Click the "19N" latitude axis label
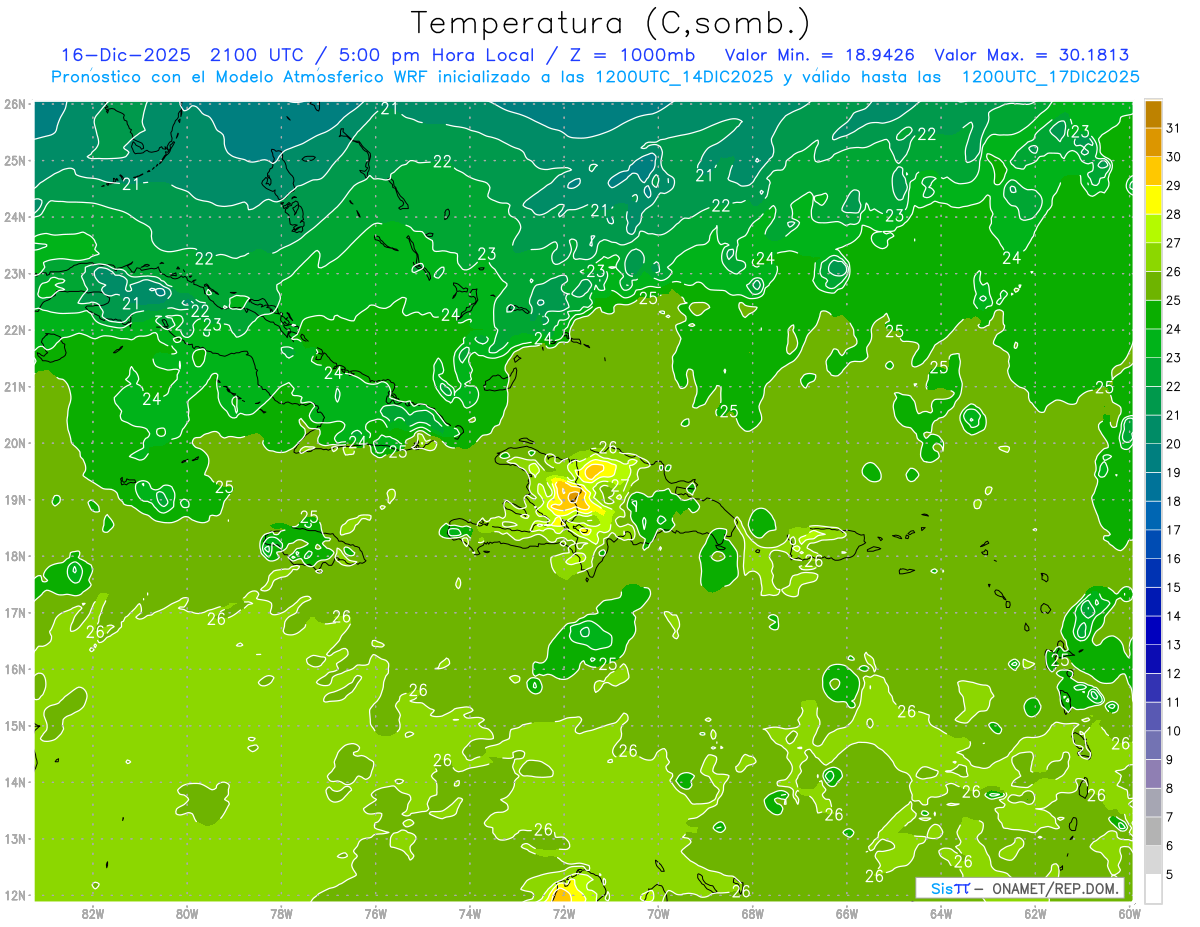 [15, 500]
